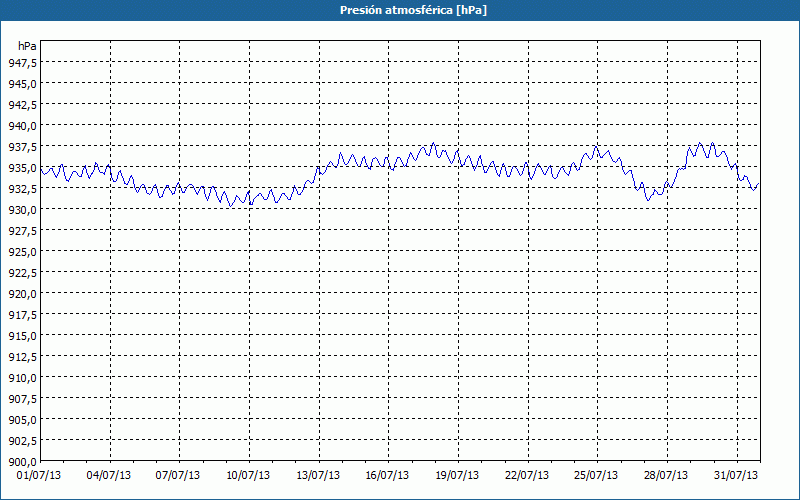The height and width of the screenshot is (500, 800).
Task: Click the 19/07/13 date label
Action: pyautogui.click(x=457, y=475)
